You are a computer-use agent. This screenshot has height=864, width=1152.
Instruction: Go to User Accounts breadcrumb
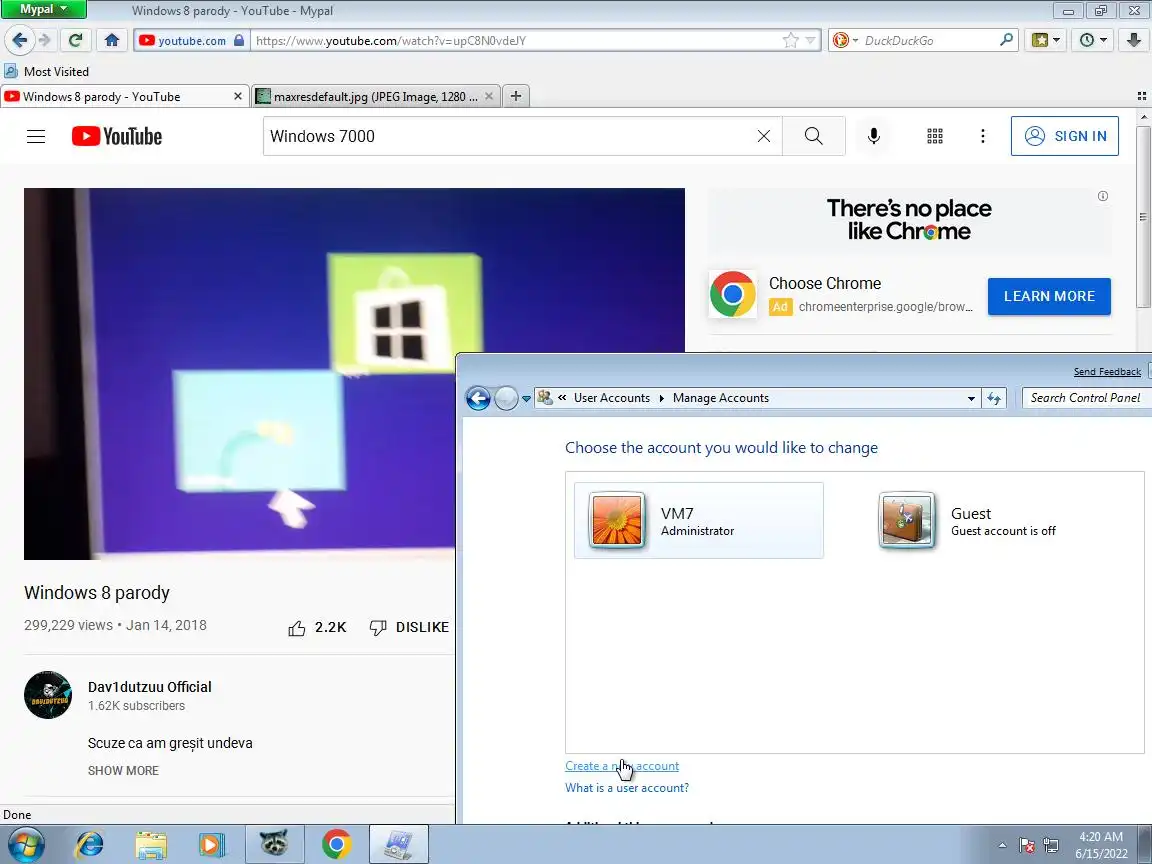click(611, 398)
